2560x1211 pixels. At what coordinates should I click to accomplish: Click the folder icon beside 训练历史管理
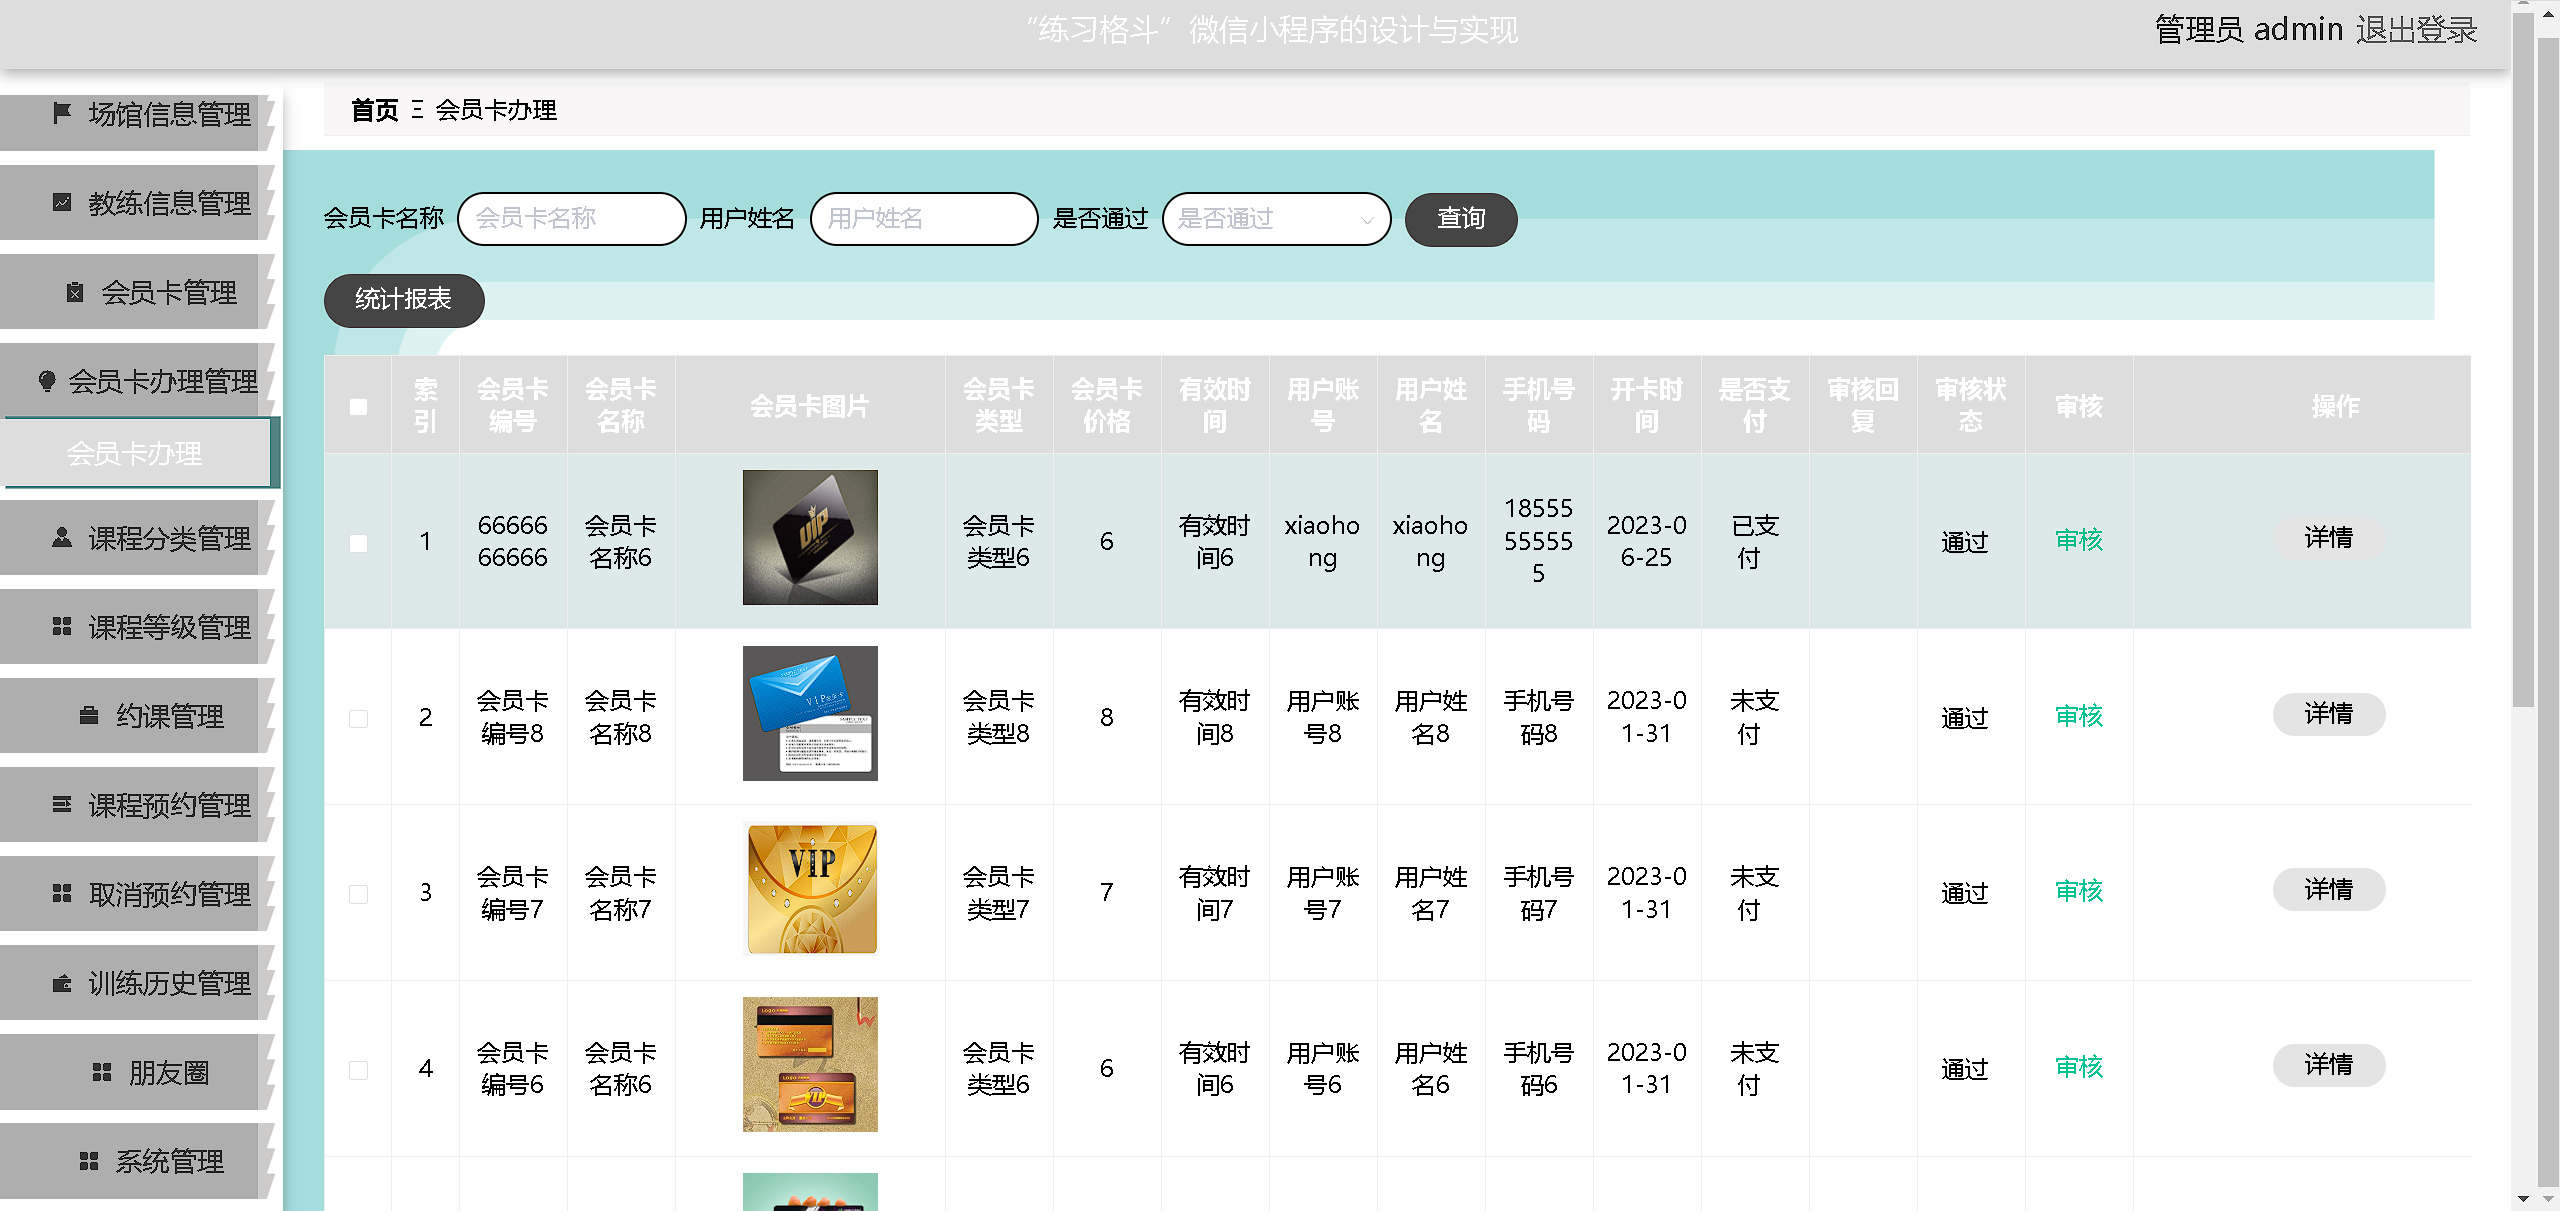tap(62, 982)
